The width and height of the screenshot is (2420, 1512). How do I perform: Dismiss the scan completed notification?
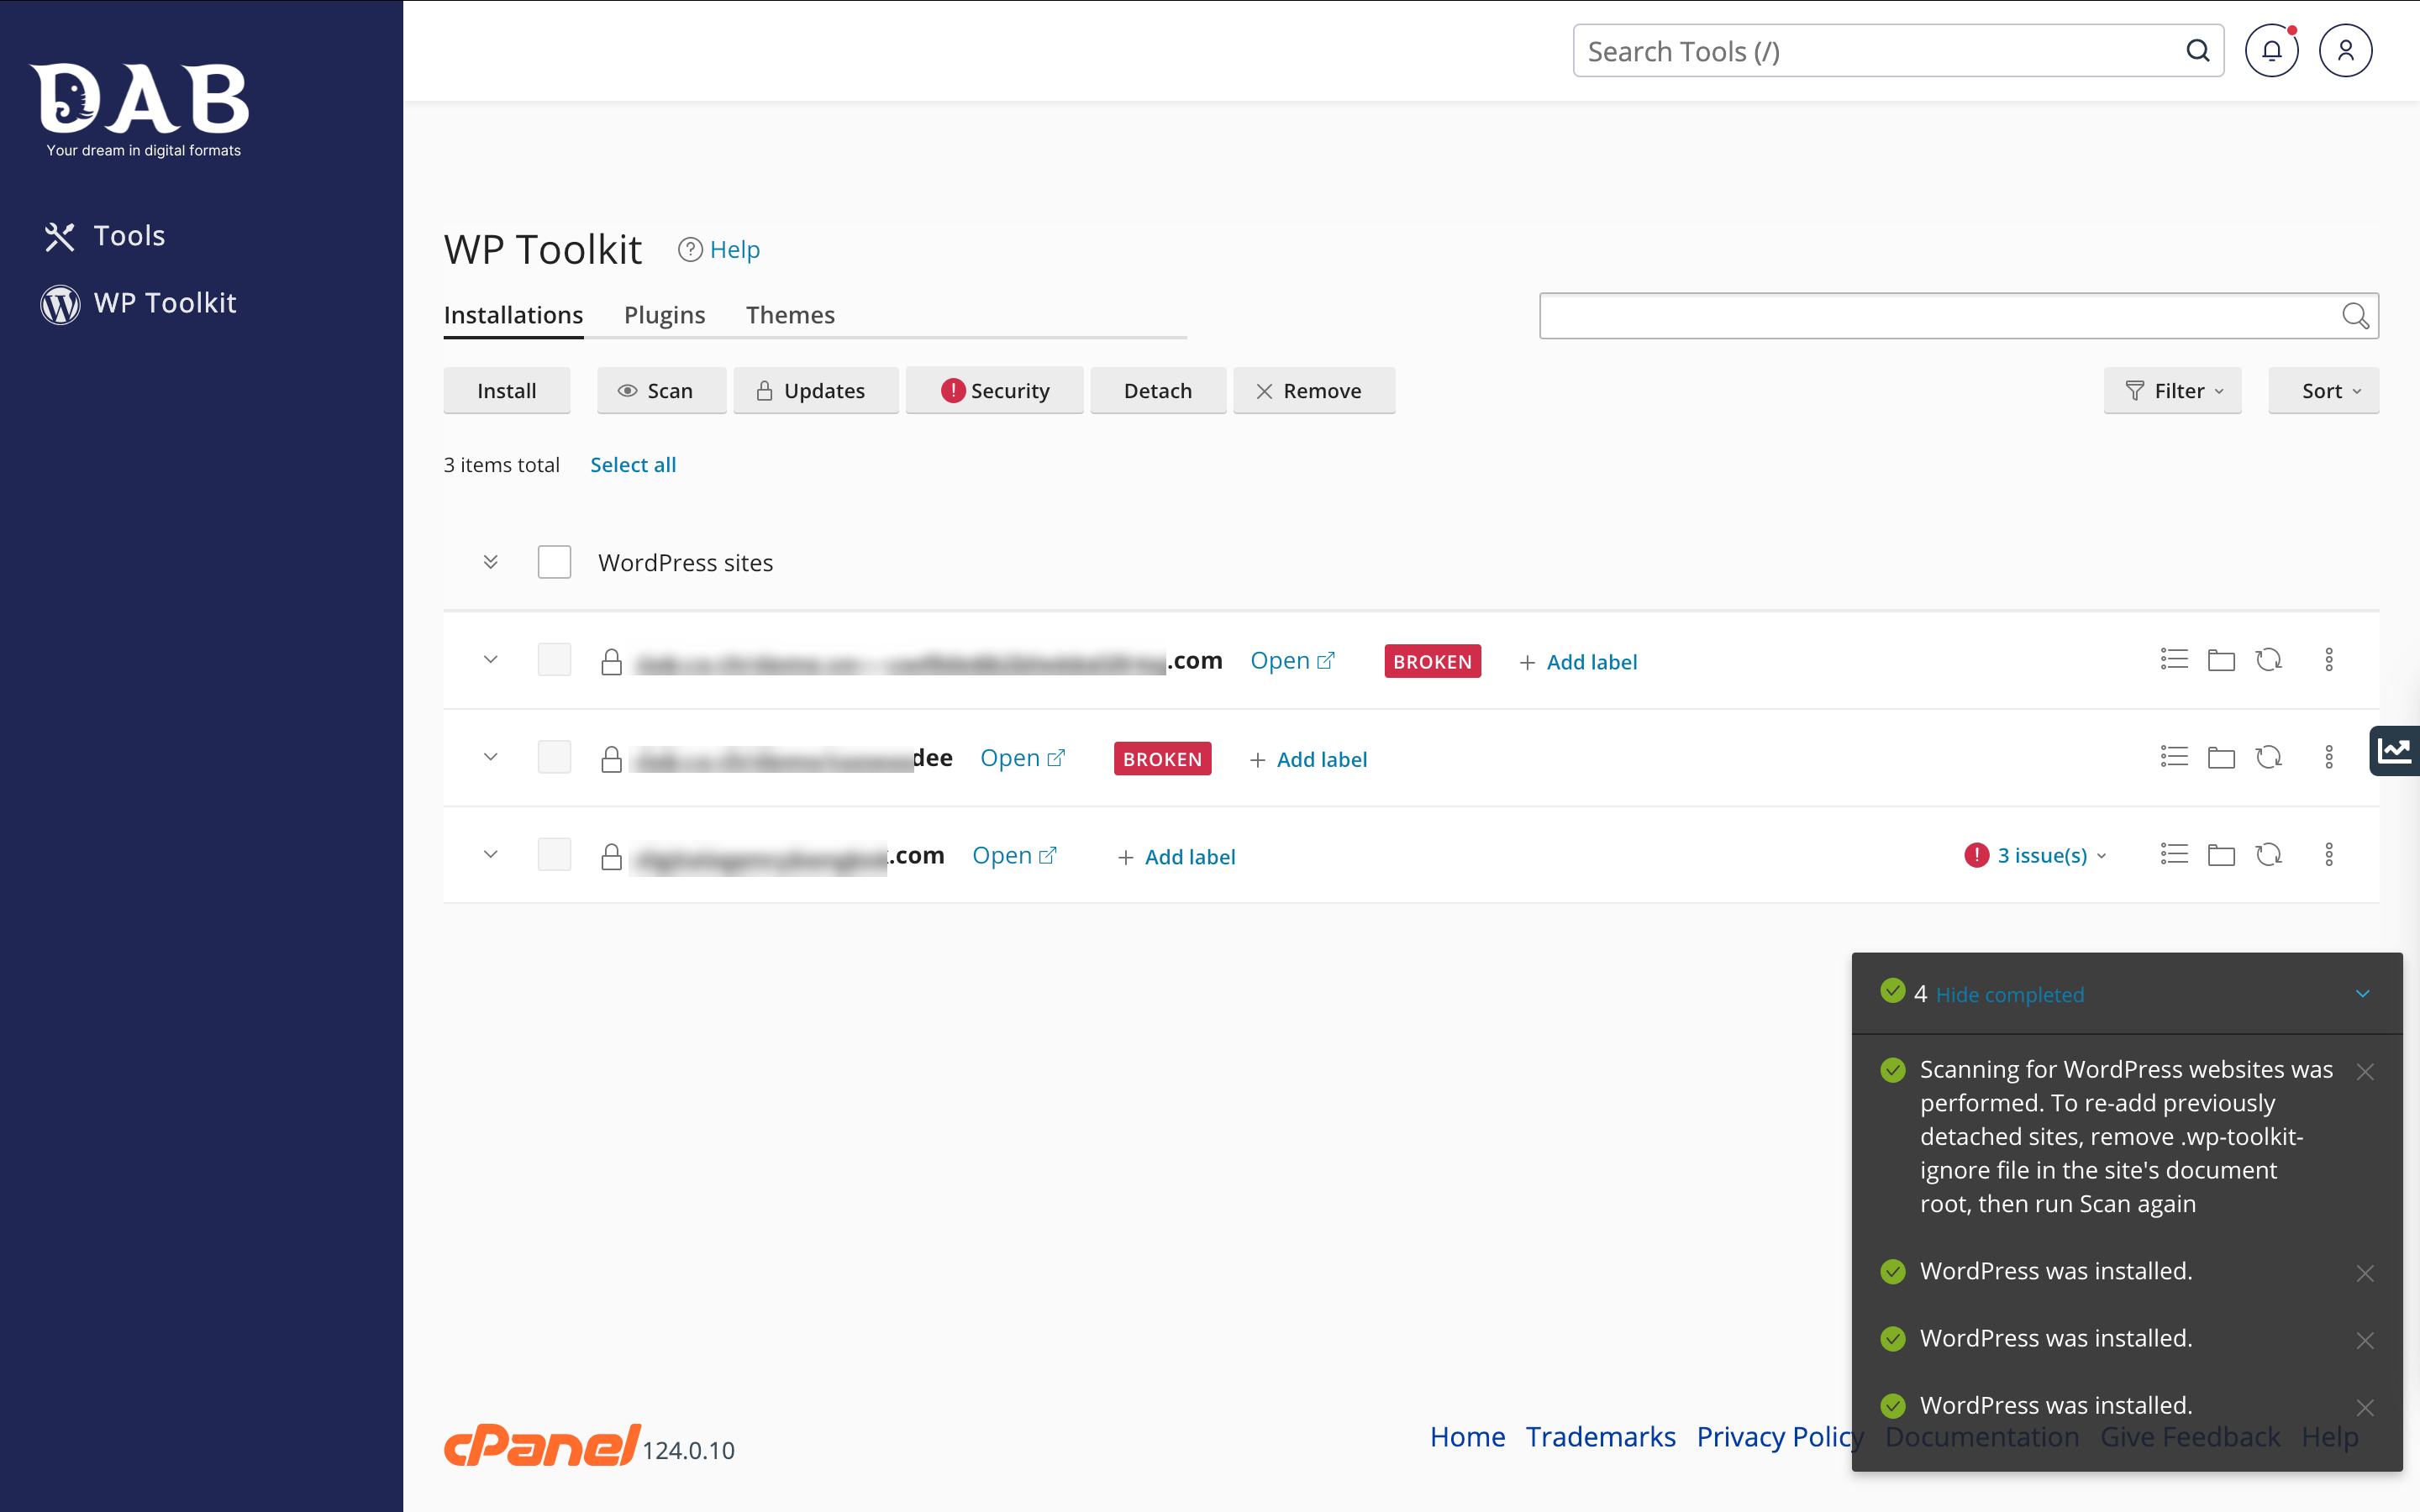coord(2365,1069)
